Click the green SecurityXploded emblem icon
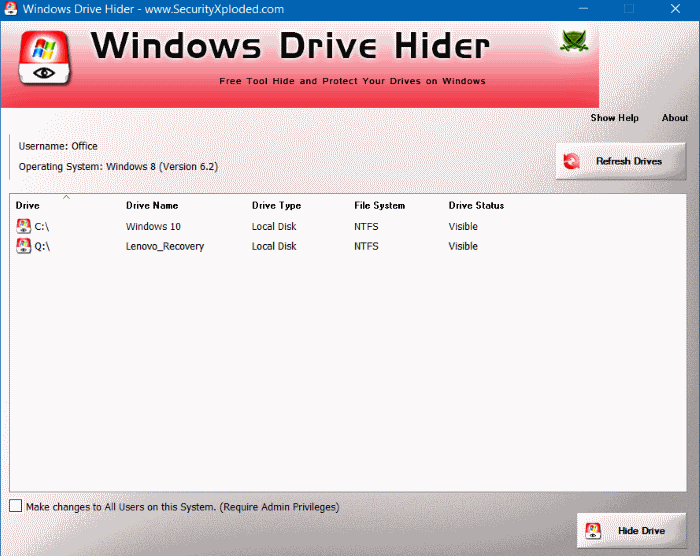This screenshot has width=700, height=556. click(575, 42)
